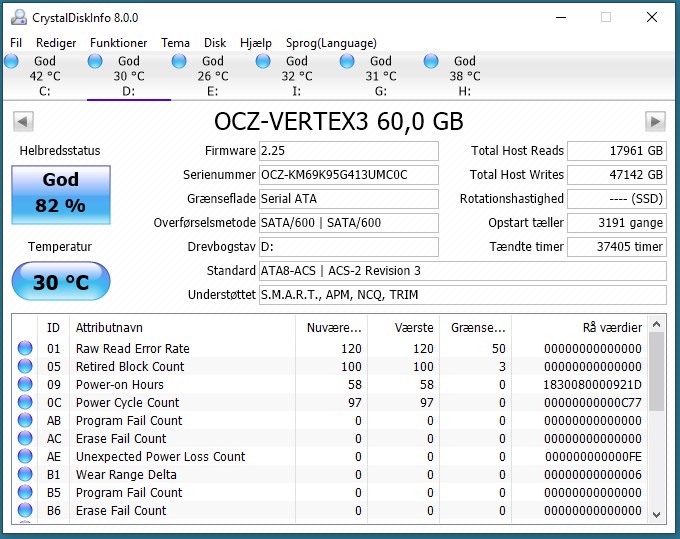Click raw value 1830080000921D

[x=592, y=385]
